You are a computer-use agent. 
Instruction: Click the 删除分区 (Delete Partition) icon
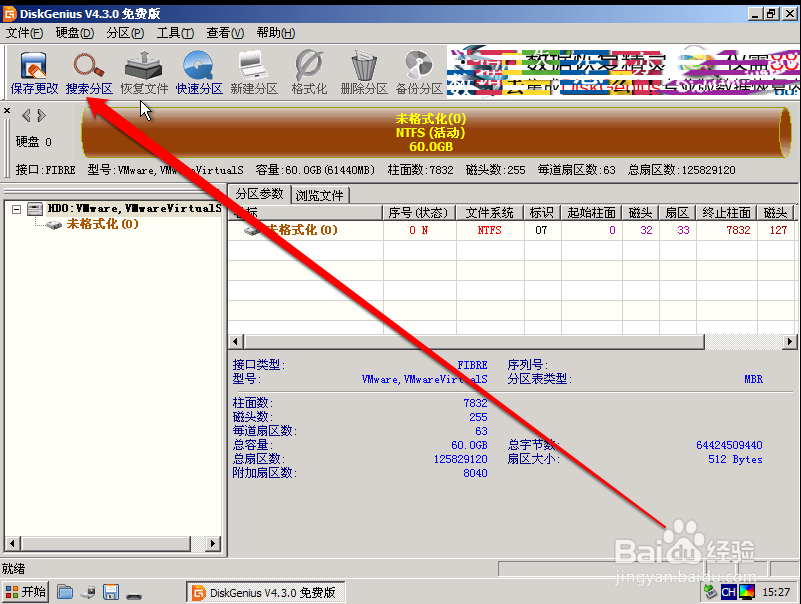point(362,70)
